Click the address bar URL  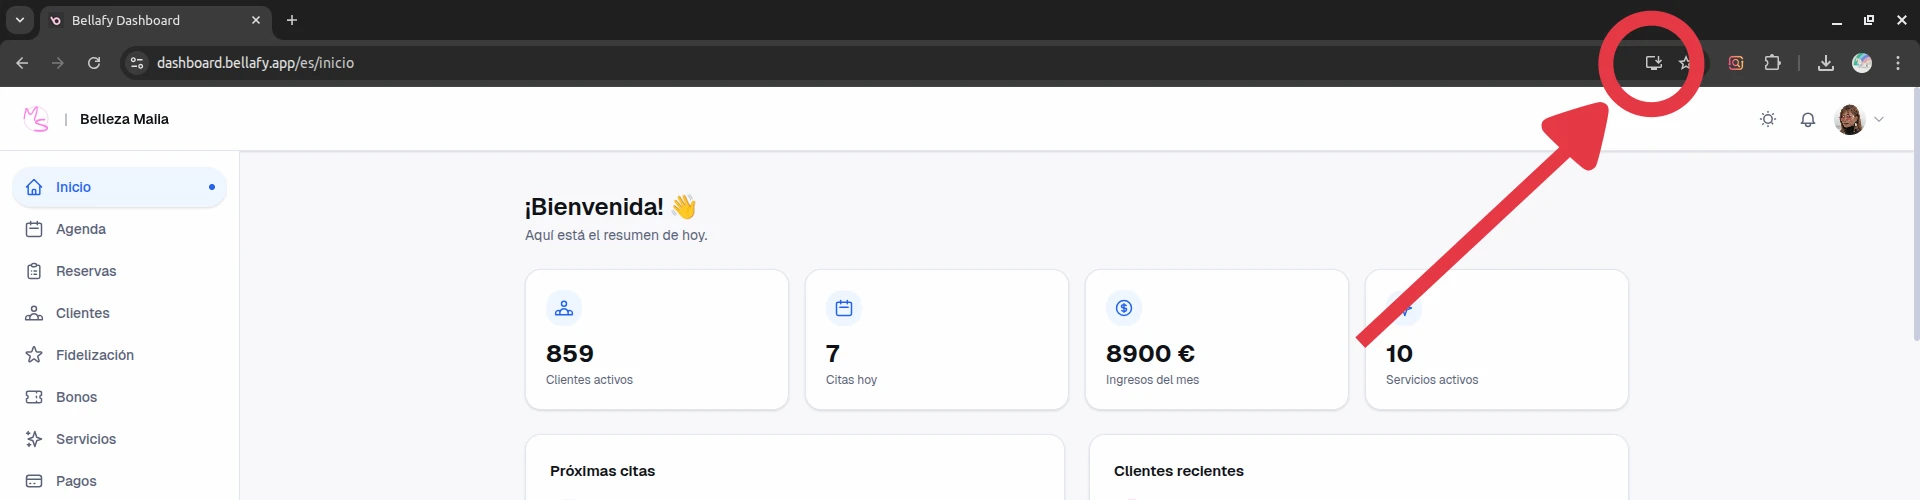(x=256, y=63)
